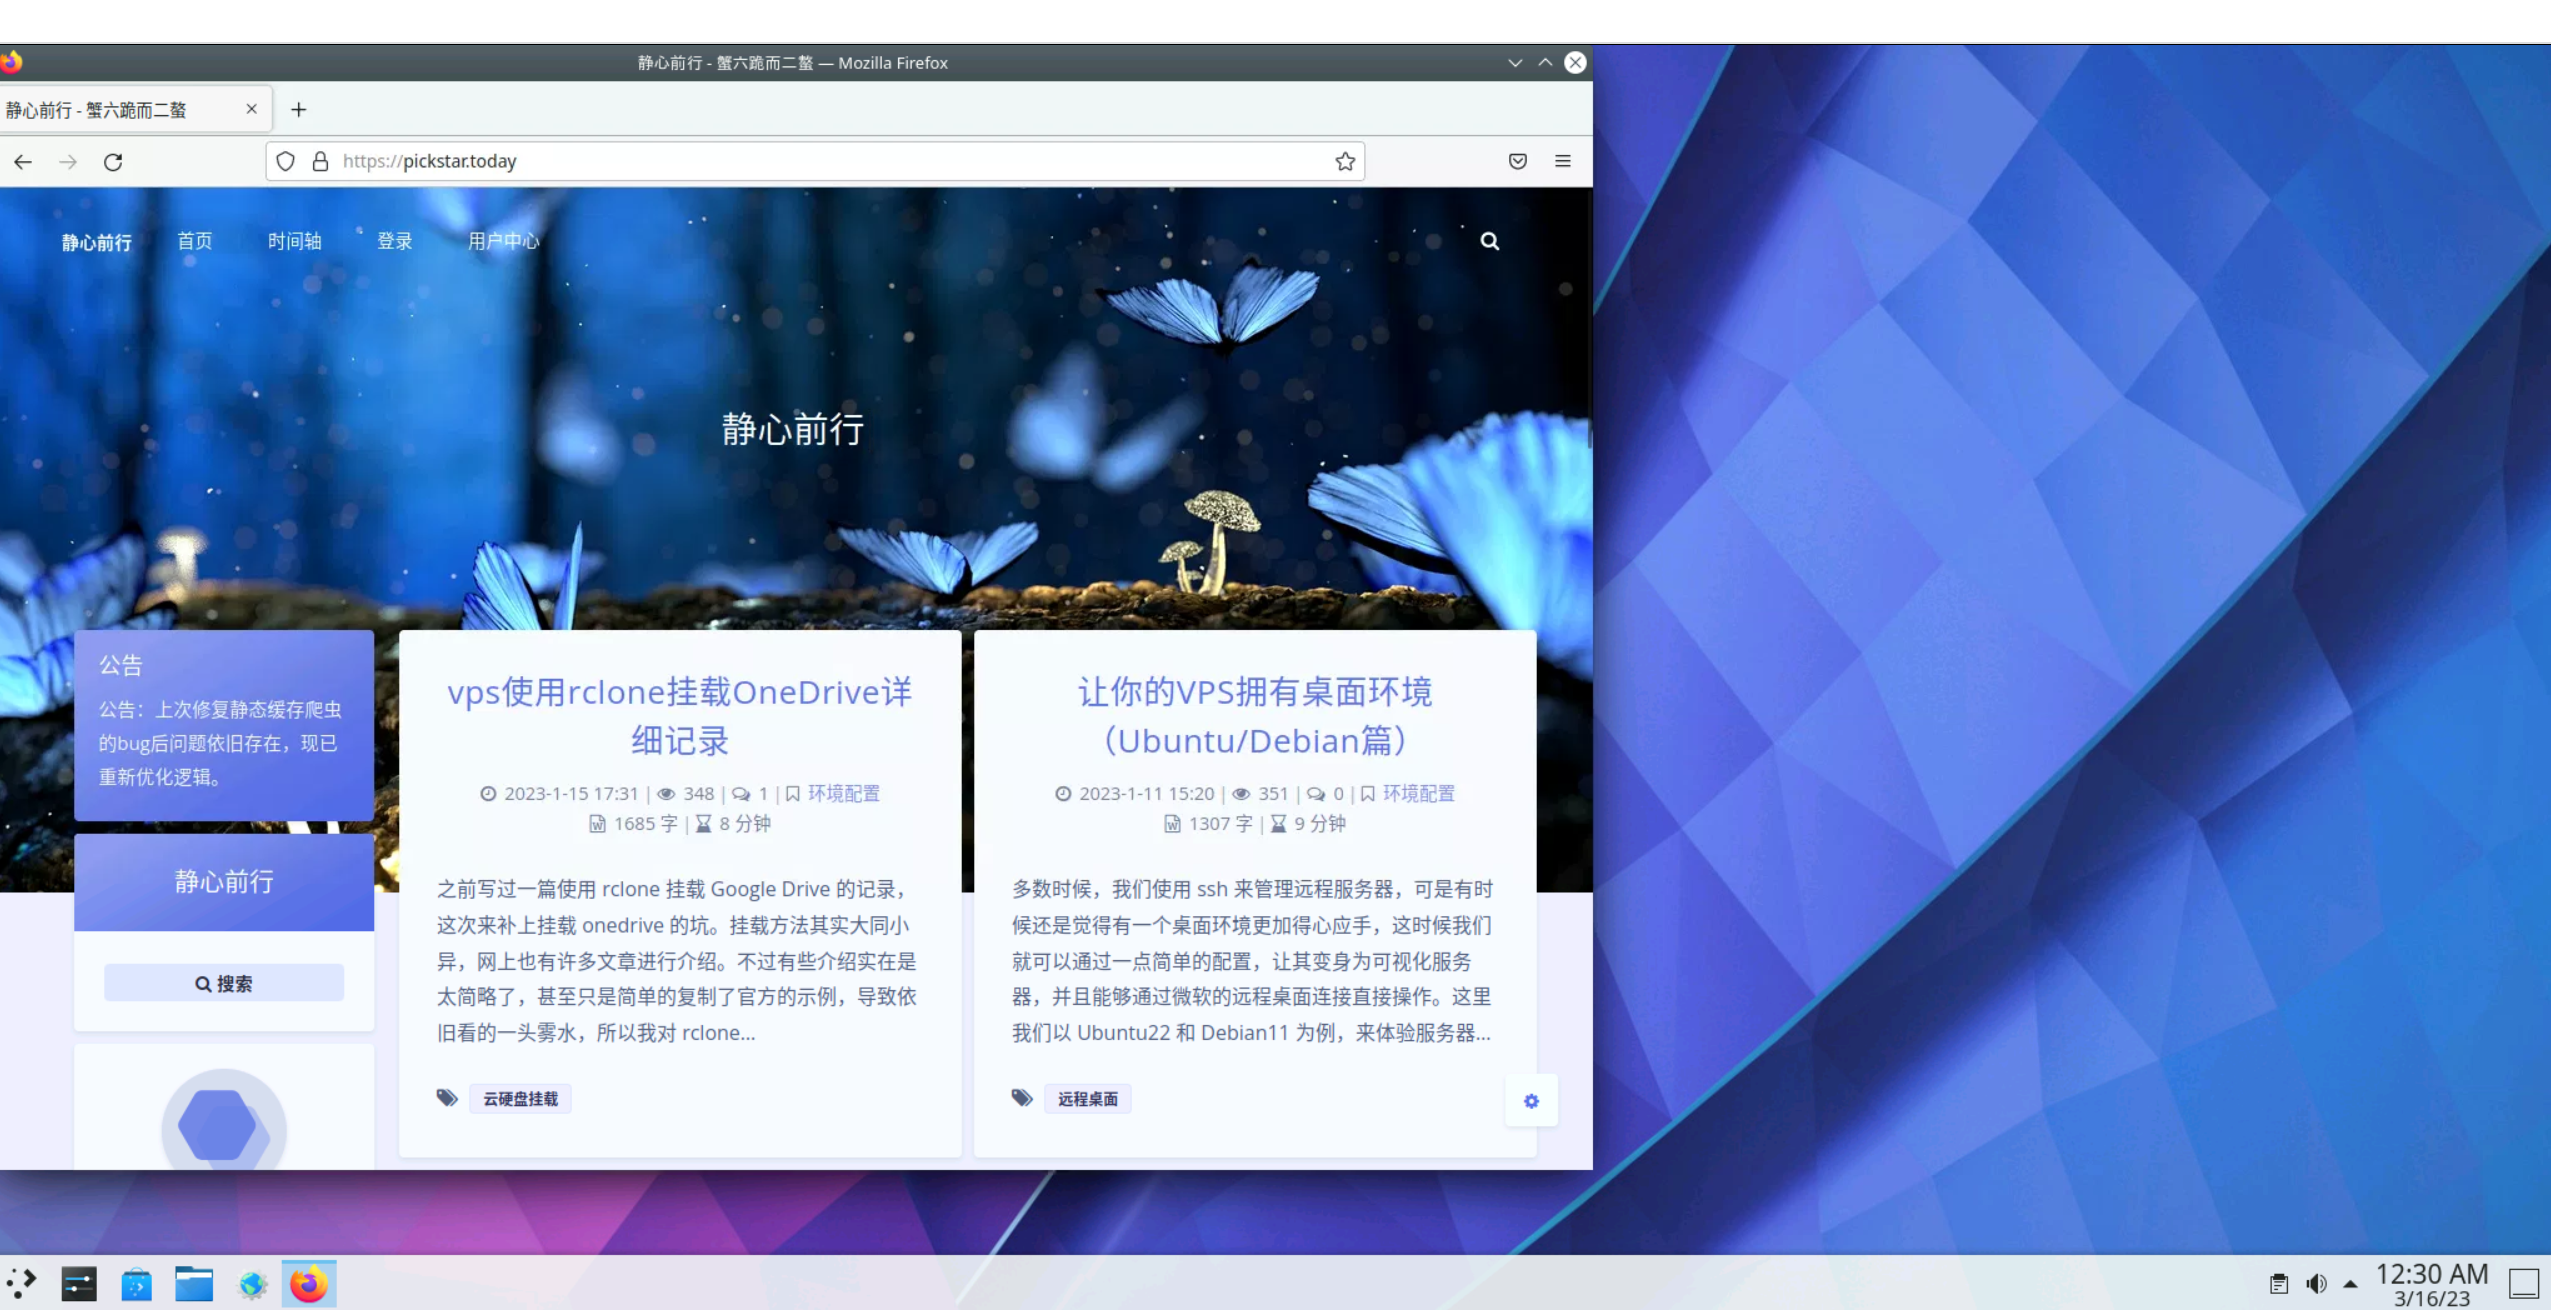Go back with the back arrow
Image resolution: width=2551 pixels, height=1310 pixels.
(23, 162)
